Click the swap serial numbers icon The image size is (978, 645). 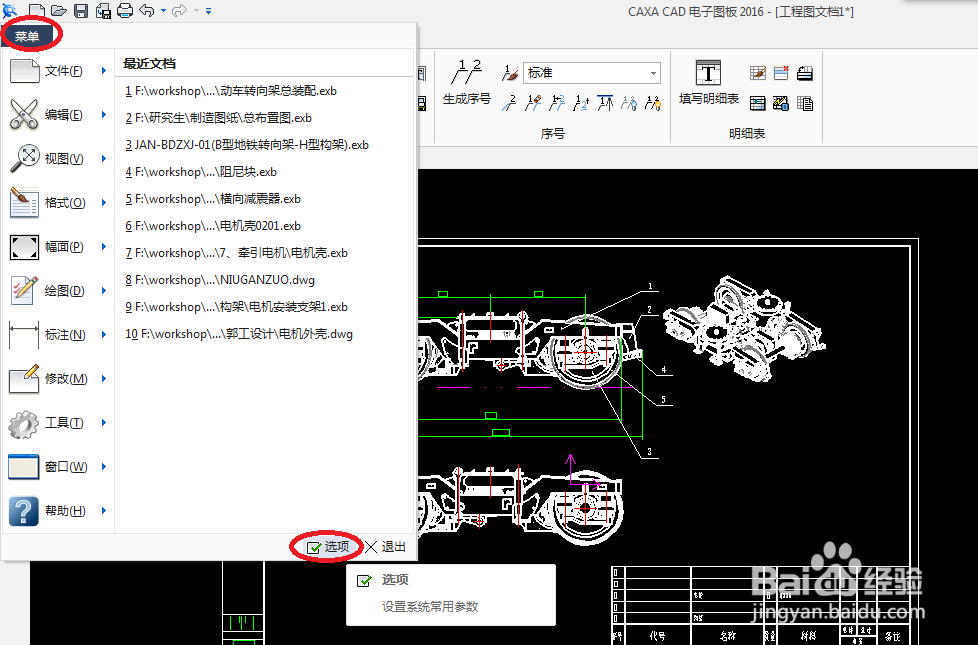557,103
